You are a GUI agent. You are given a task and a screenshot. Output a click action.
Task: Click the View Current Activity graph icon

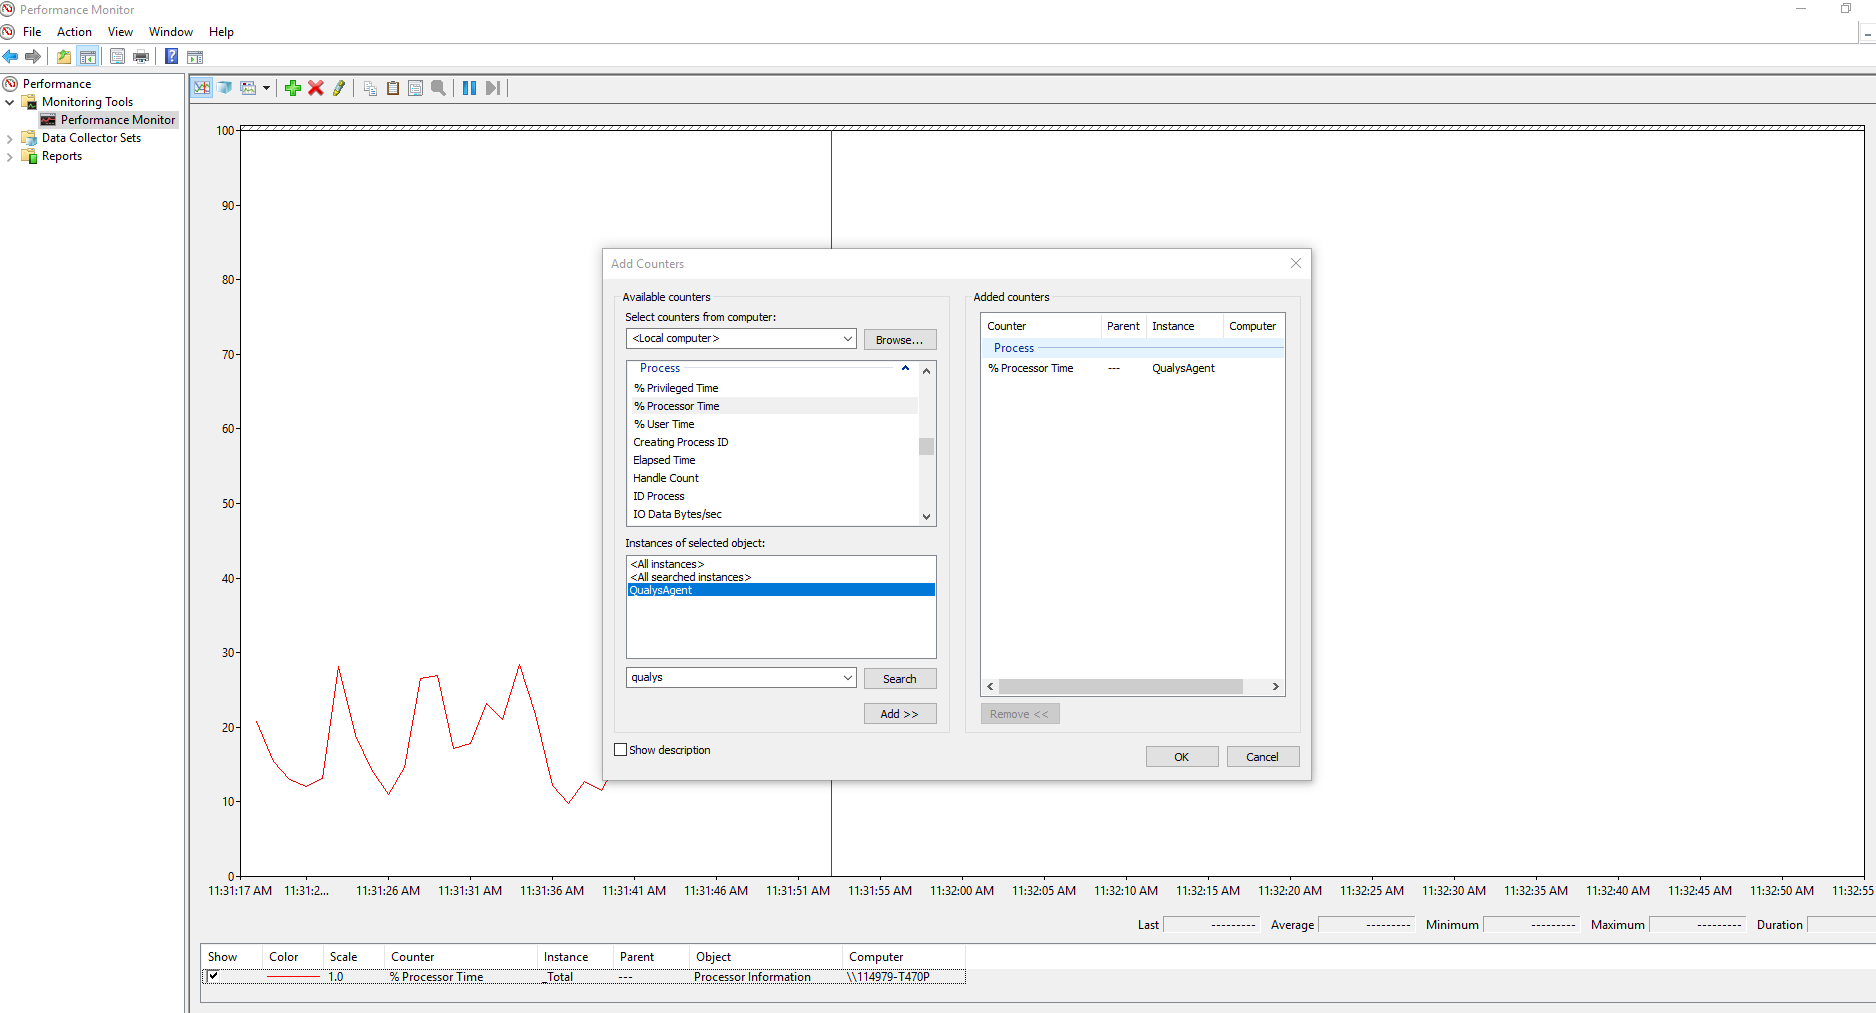202,88
